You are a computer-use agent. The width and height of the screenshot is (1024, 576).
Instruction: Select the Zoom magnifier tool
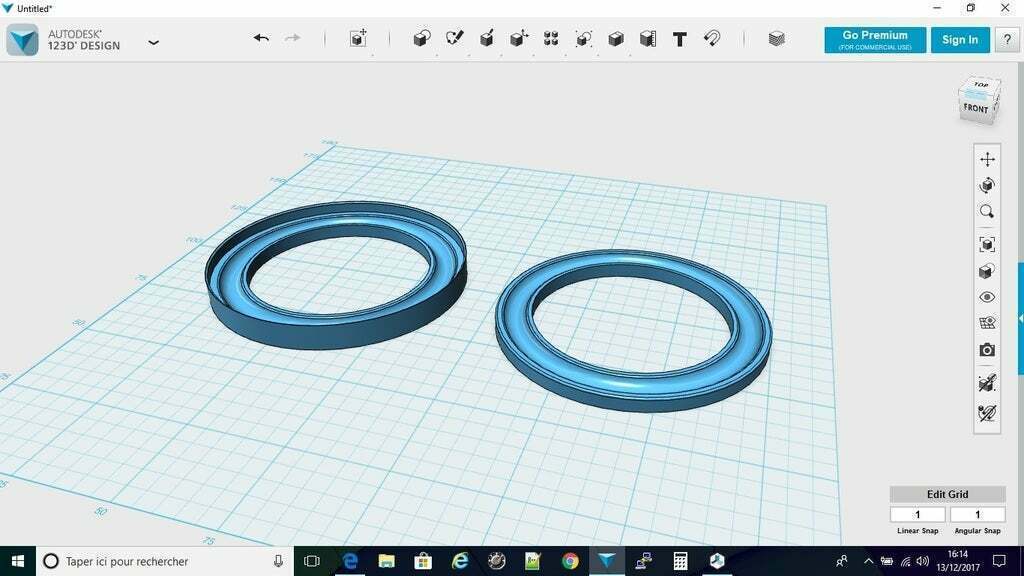pyautogui.click(x=987, y=212)
